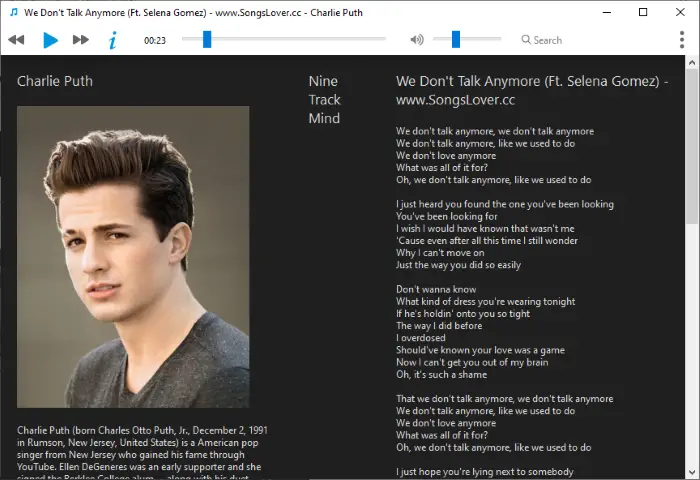Maximize the music player window
The width and height of the screenshot is (700, 480).
(643, 12)
